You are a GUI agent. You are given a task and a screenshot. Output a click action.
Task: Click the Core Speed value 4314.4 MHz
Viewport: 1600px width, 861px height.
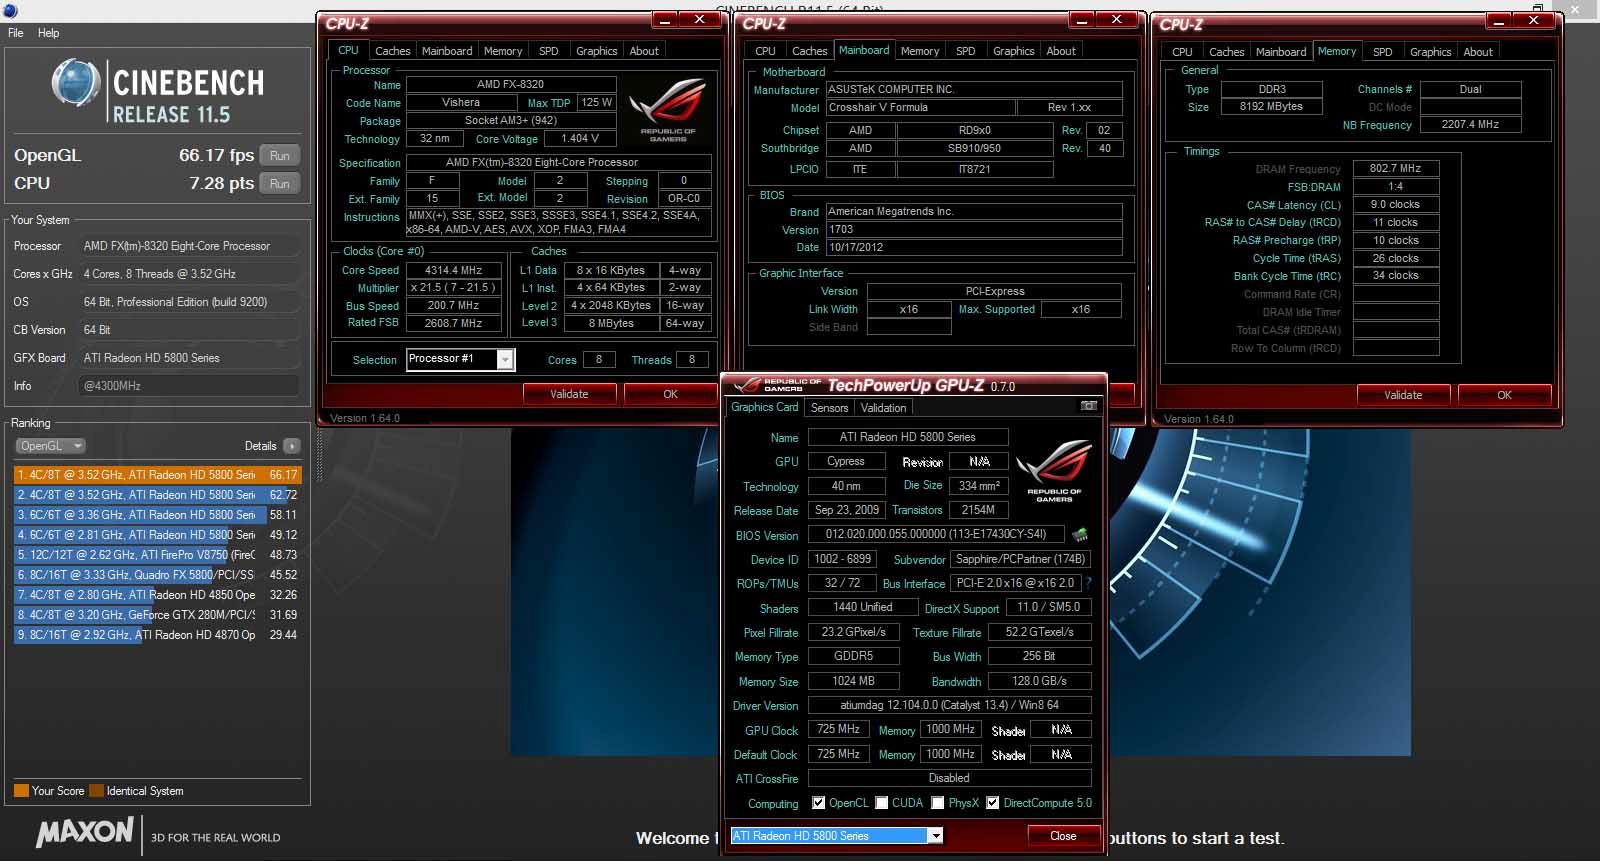tap(453, 271)
